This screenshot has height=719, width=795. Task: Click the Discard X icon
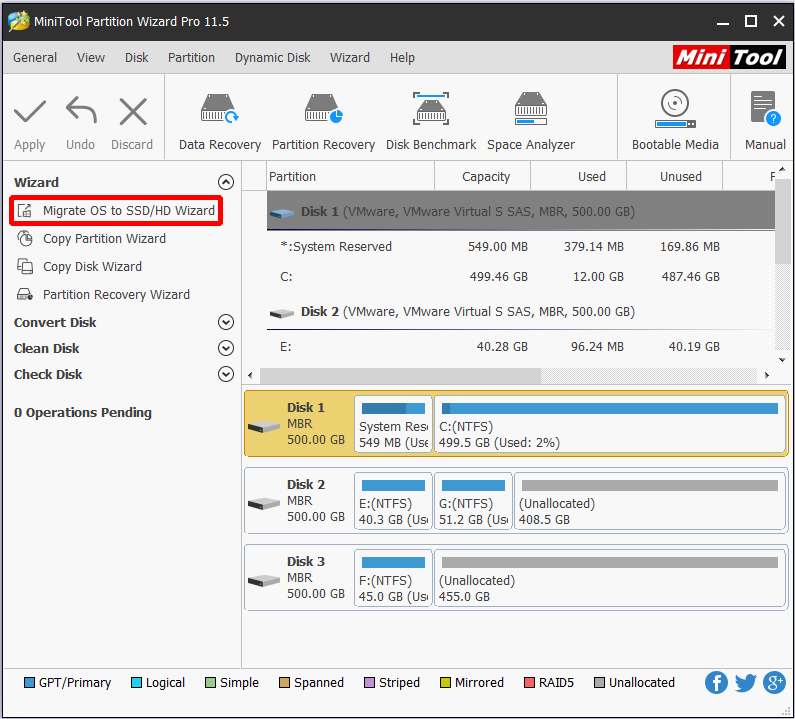pos(133,112)
